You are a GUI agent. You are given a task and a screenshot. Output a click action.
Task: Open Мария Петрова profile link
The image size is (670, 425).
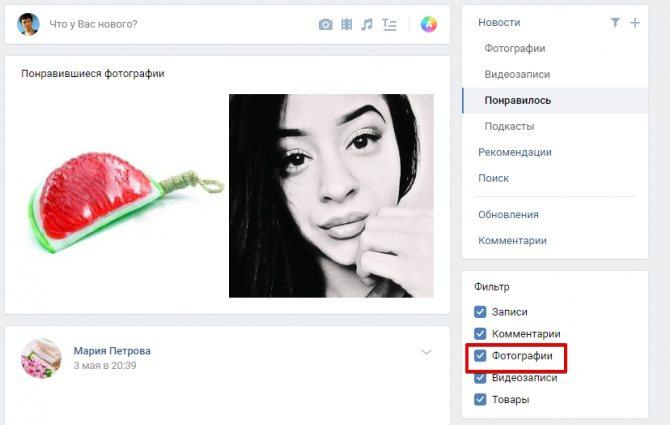pos(112,351)
